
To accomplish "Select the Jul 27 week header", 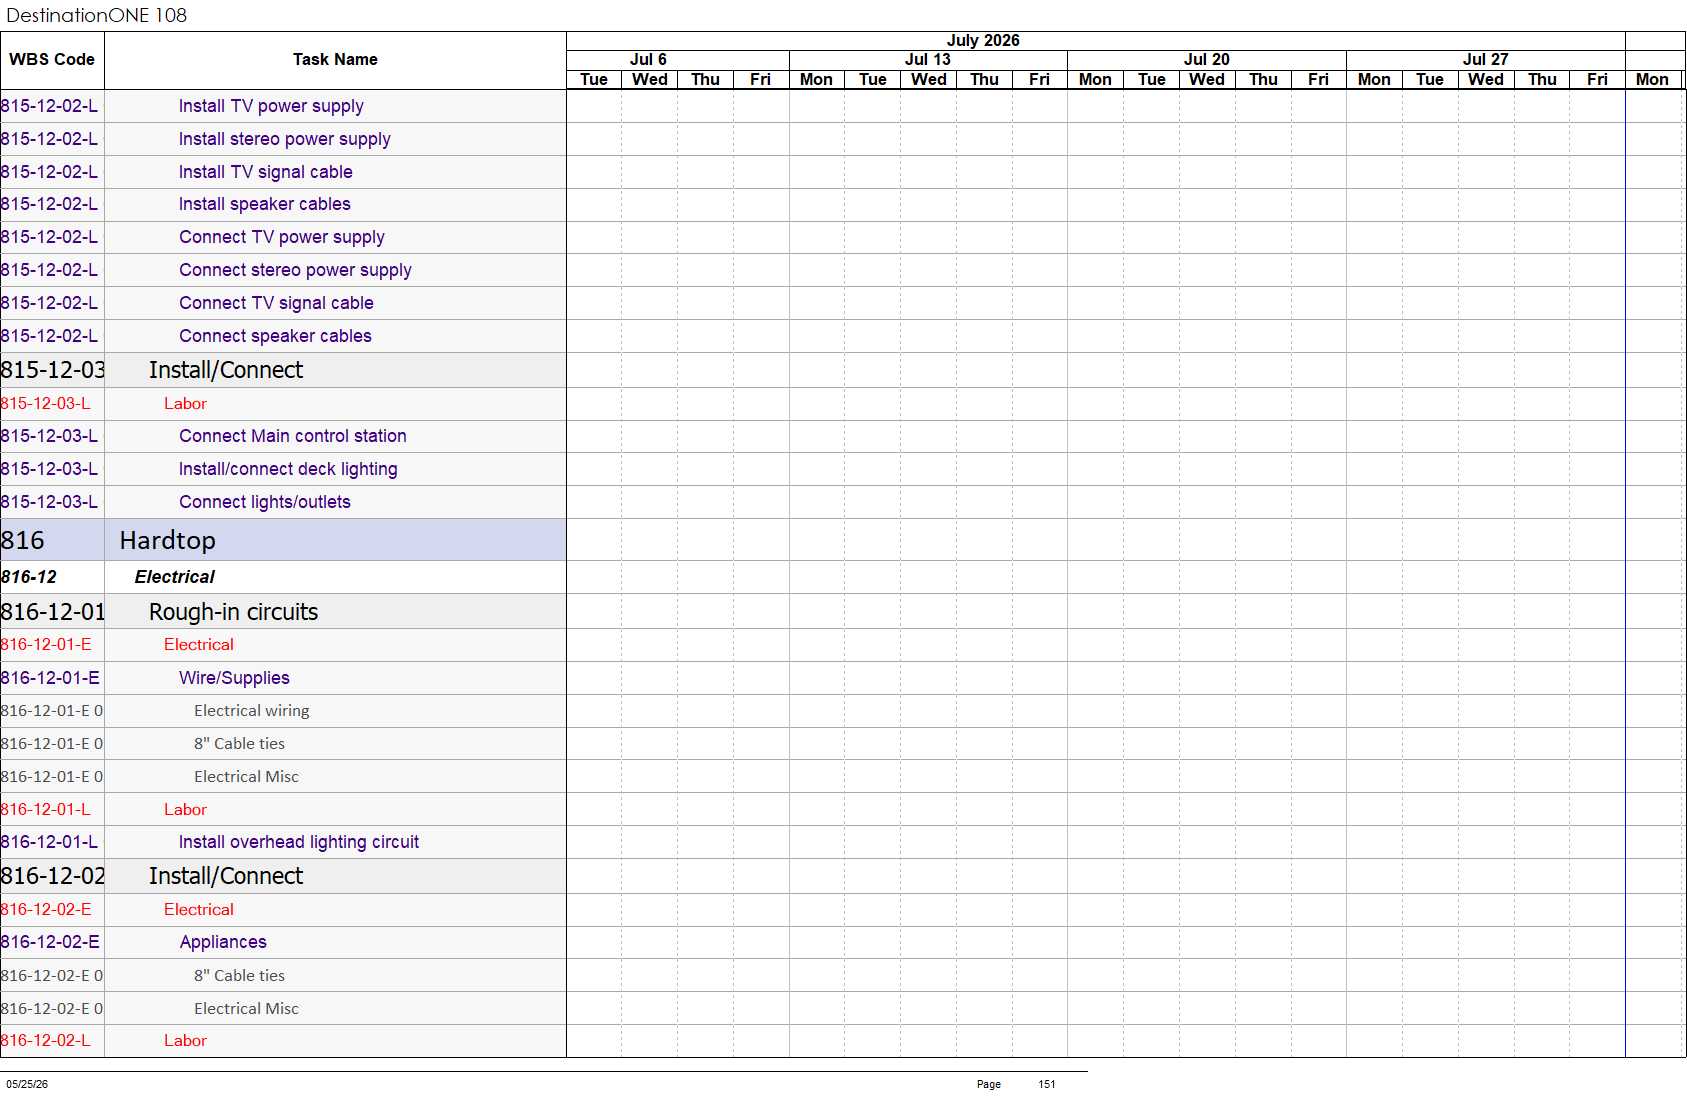I will click(1486, 60).
